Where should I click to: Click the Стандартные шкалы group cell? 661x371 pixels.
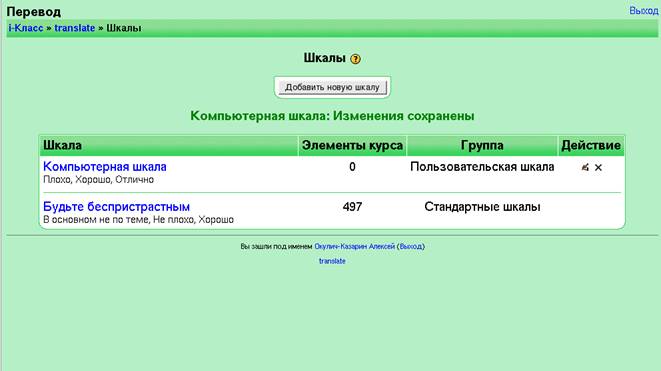[x=482, y=207]
